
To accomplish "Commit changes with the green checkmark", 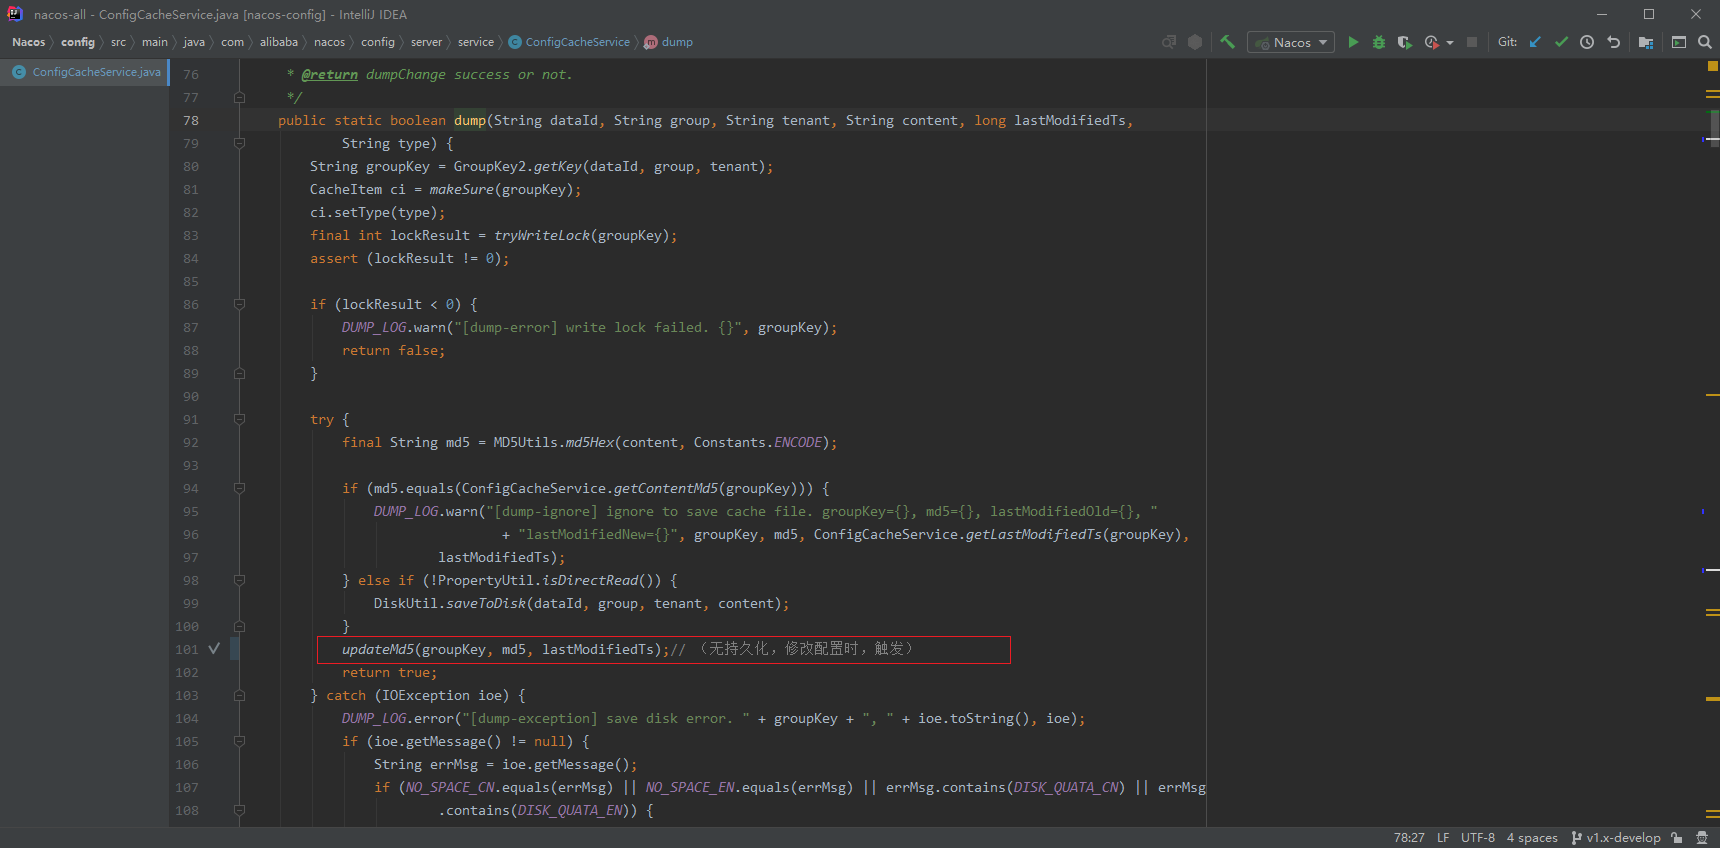I will (1561, 42).
